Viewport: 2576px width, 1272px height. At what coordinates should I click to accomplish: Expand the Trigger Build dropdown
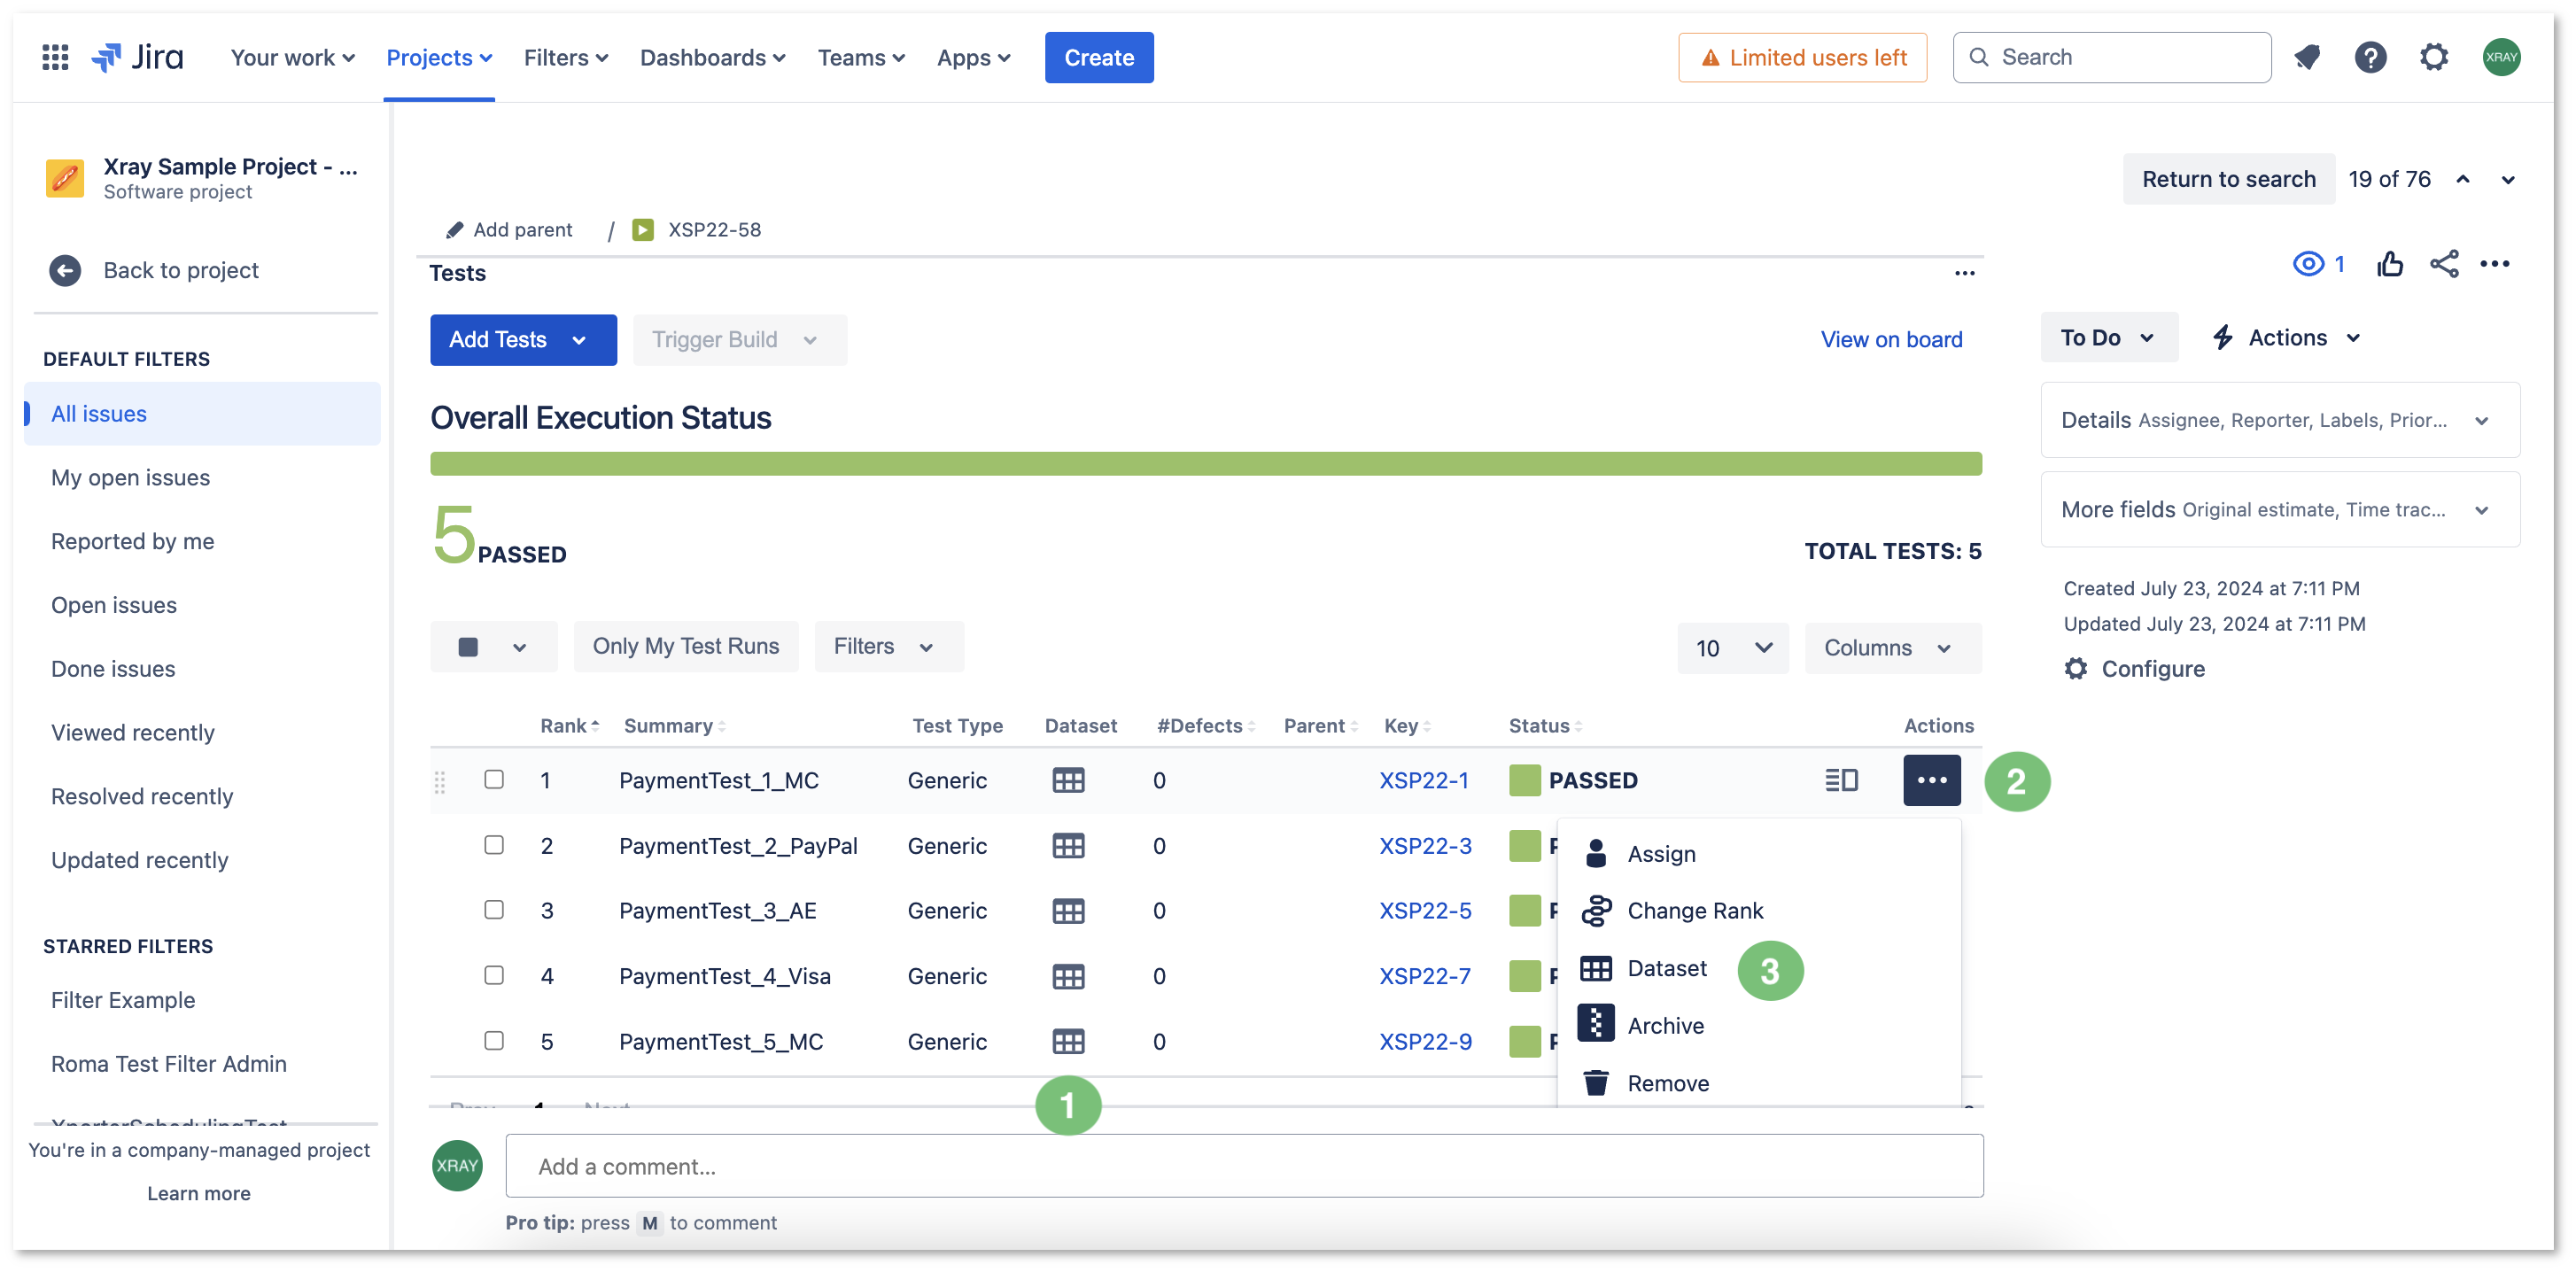coord(740,340)
